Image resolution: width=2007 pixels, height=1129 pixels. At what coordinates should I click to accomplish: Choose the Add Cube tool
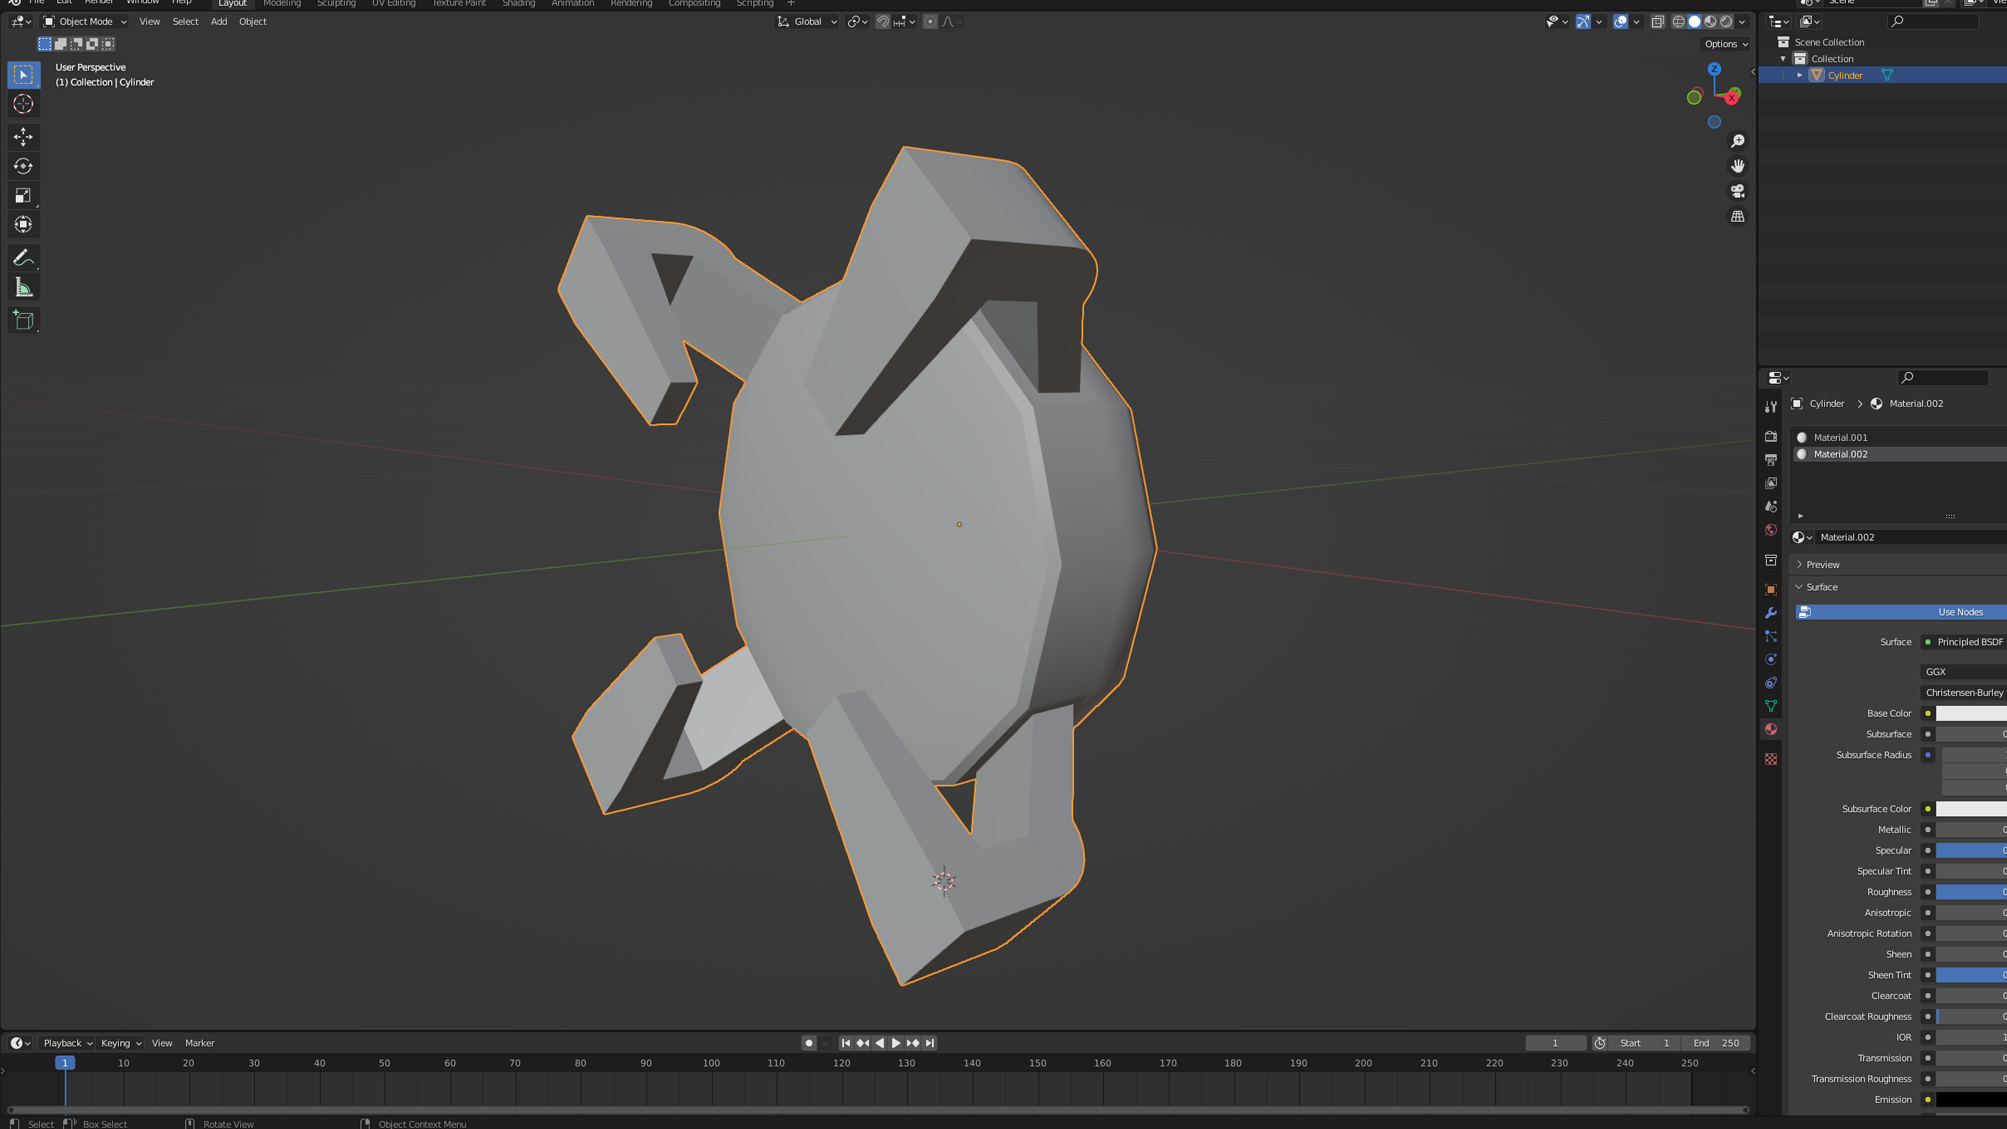point(23,320)
